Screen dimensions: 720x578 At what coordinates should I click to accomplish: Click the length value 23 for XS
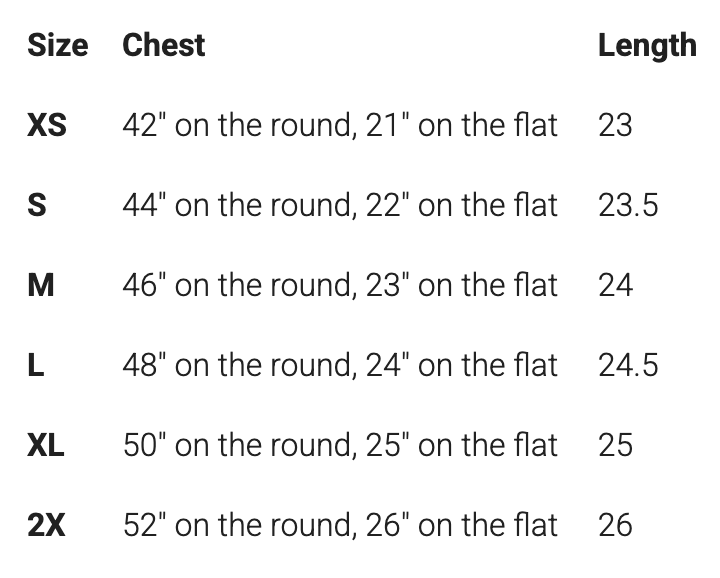click(x=615, y=125)
